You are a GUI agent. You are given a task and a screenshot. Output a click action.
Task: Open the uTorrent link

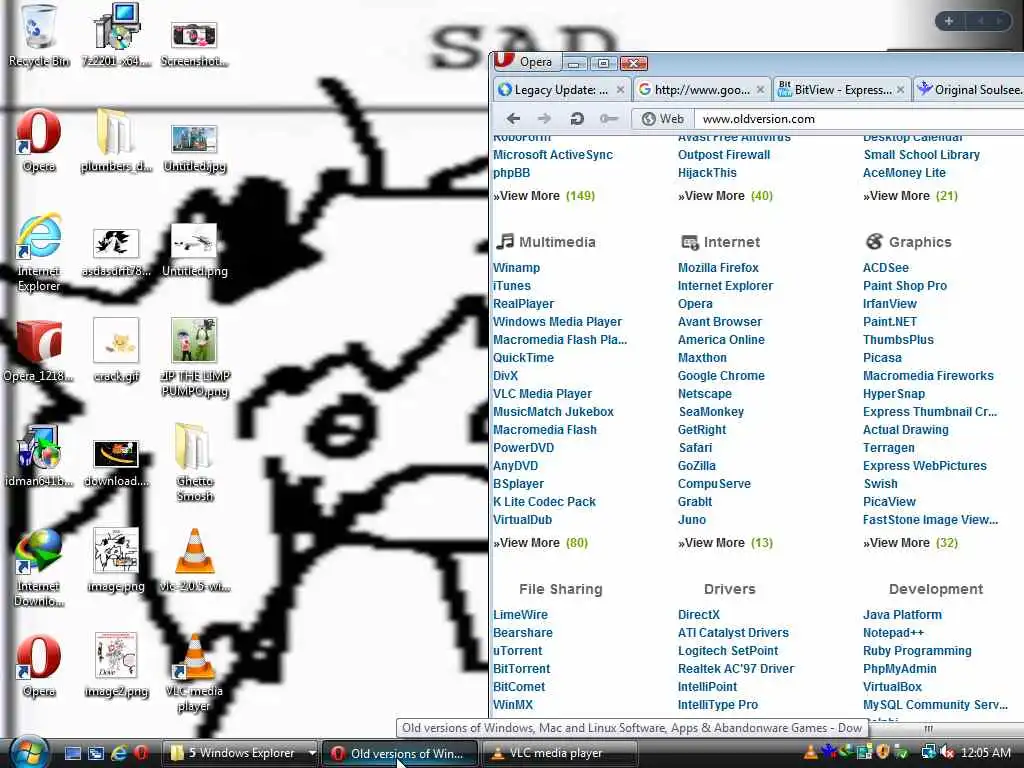(518, 651)
